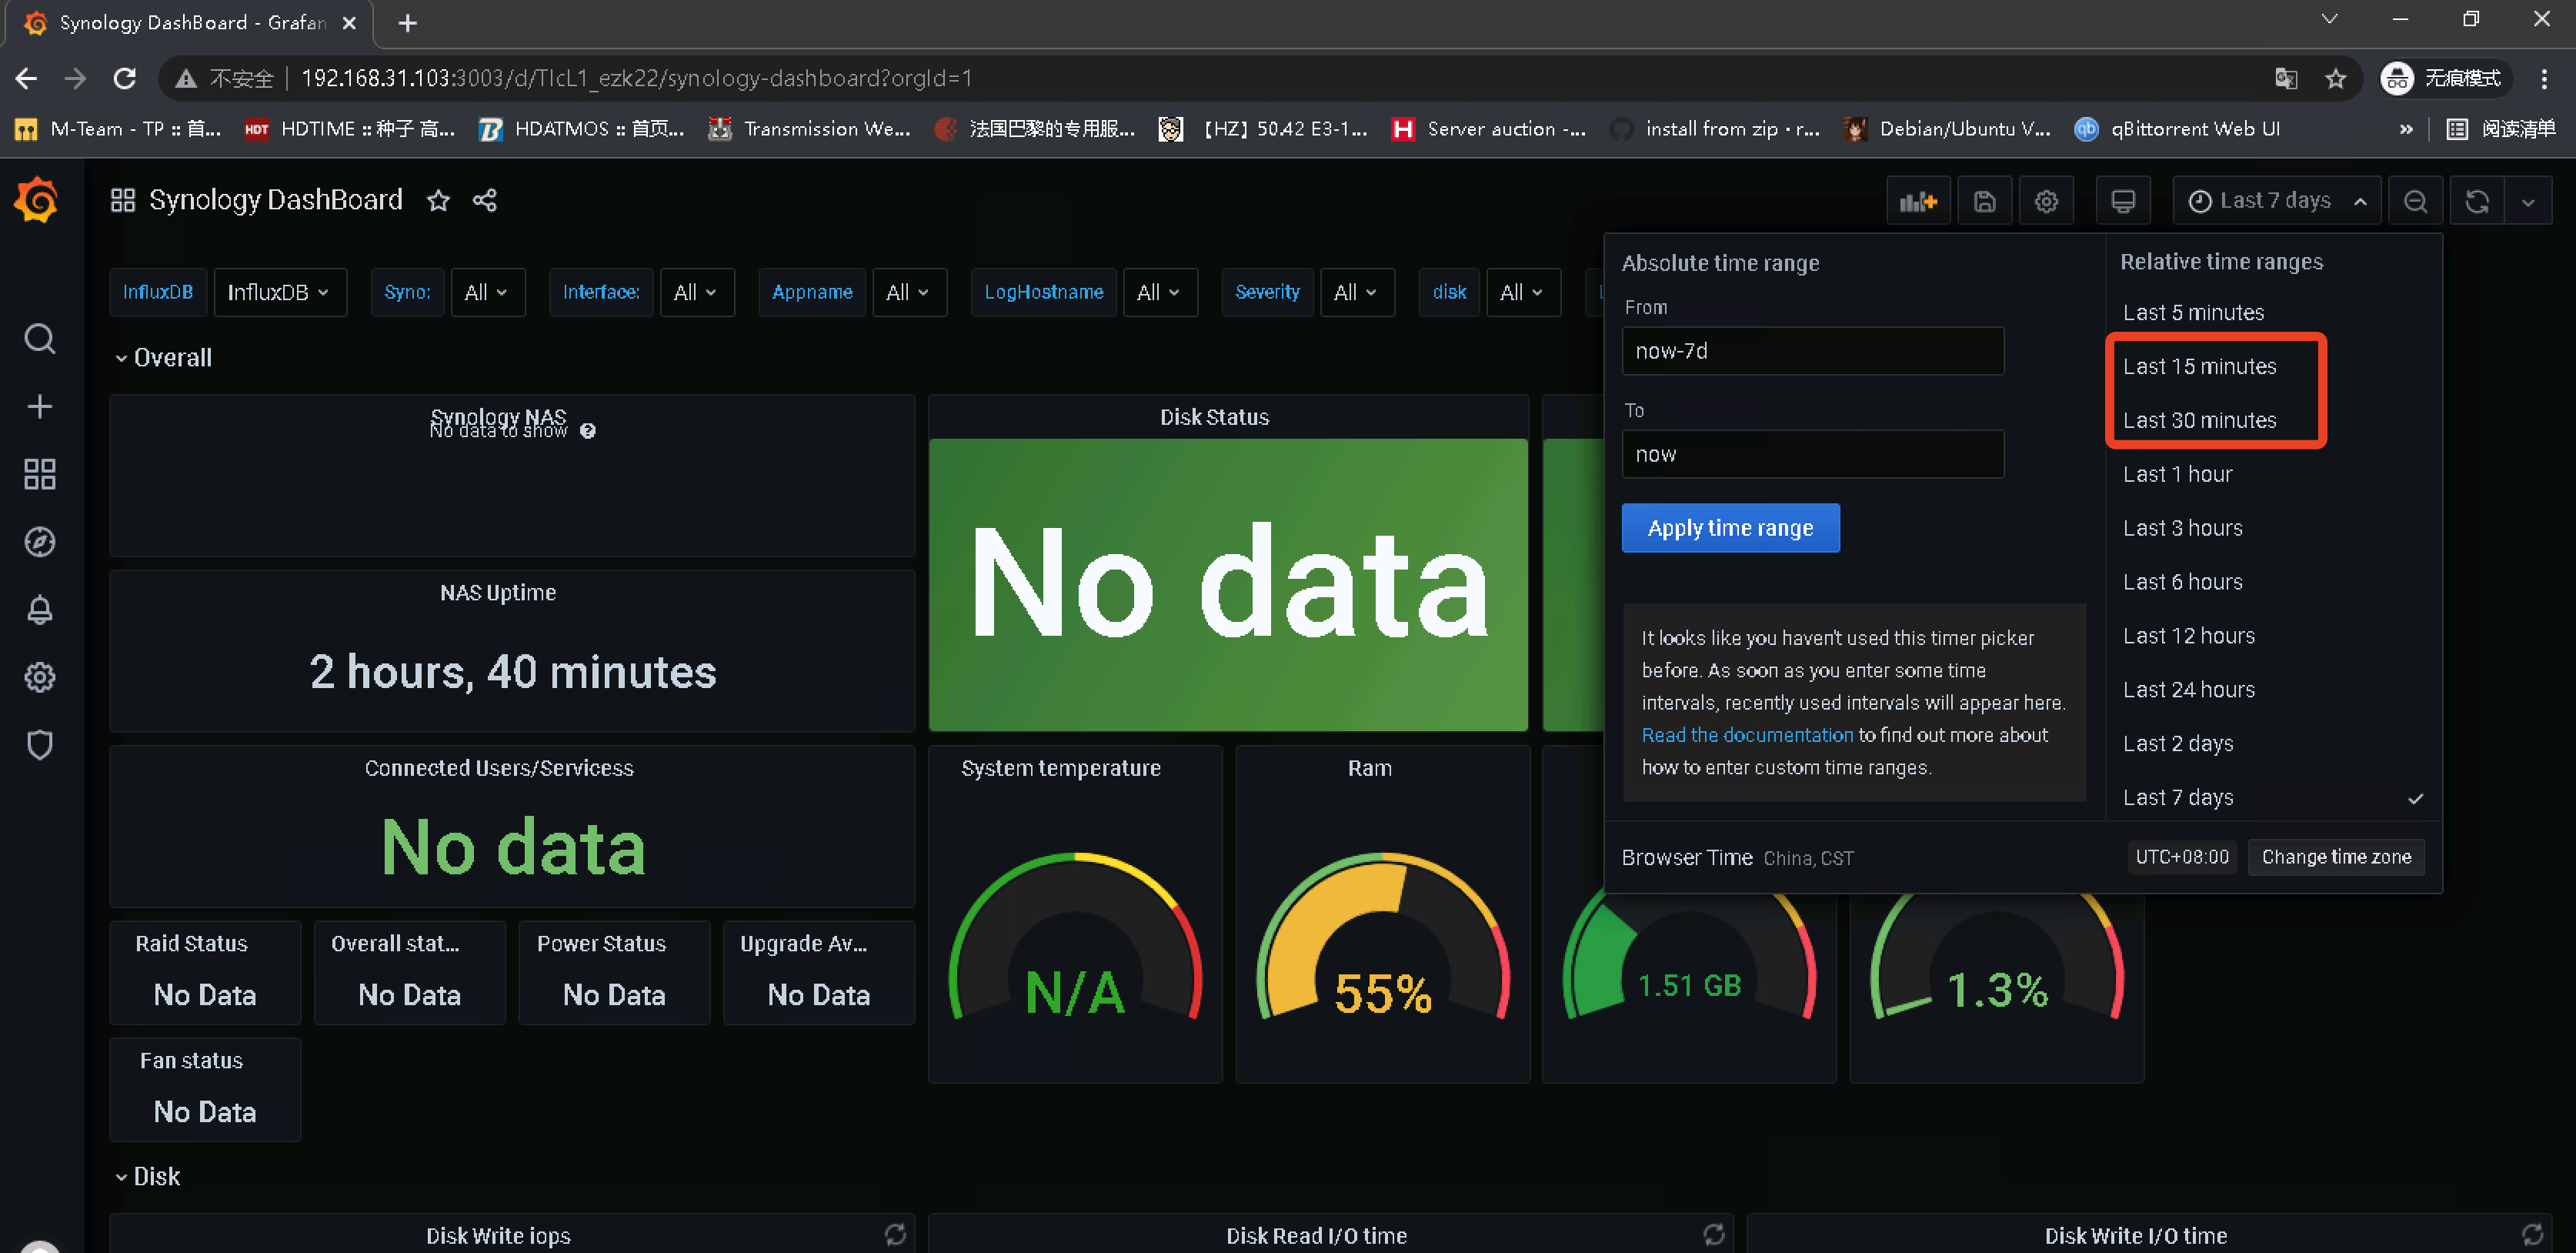Image resolution: width=2576 pixels, height=1253 pixels.
Task: Open the Dashboards grid icon in sidebar
Action: pyautogui.click(x=39, y=474)
